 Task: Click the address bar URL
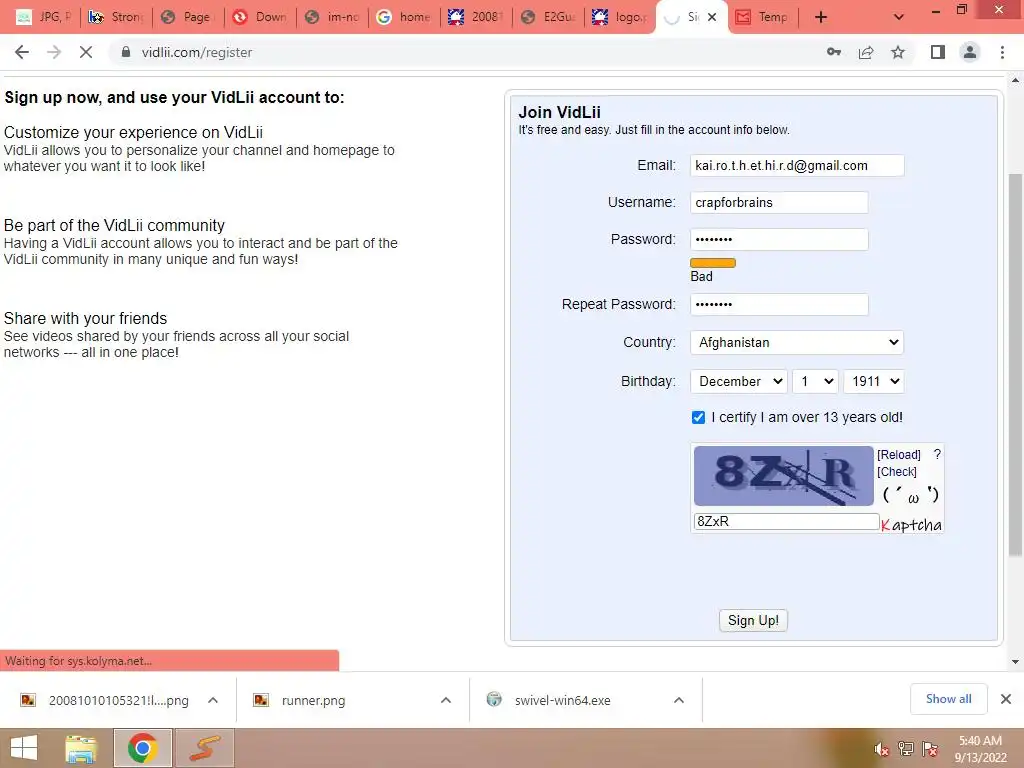(197, 52)
